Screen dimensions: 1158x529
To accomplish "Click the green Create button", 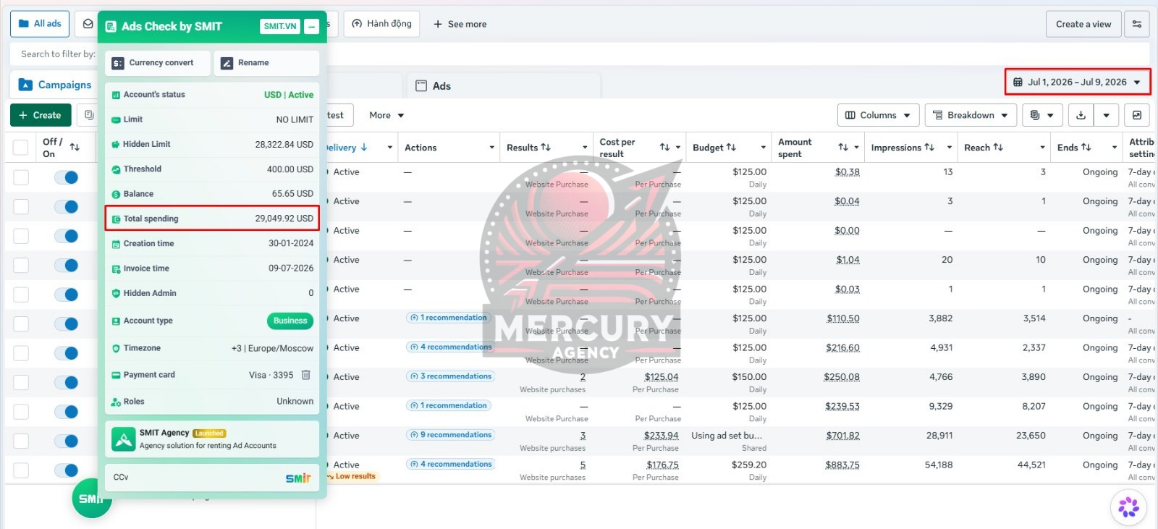I will click(41, 115).
